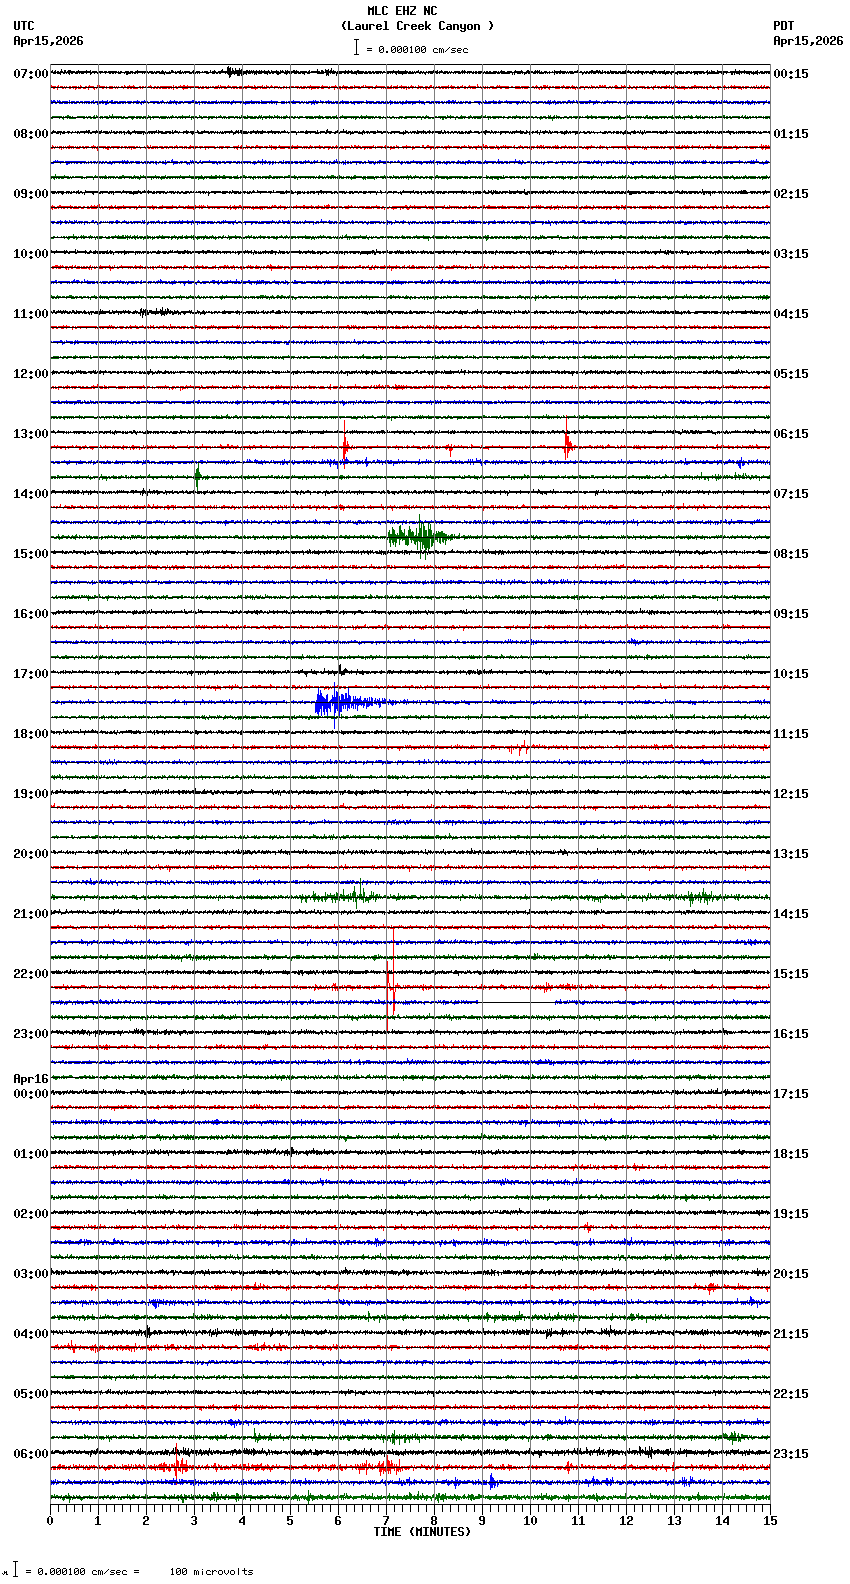Click the 07:00 UTC time label

tap(31, 74)
